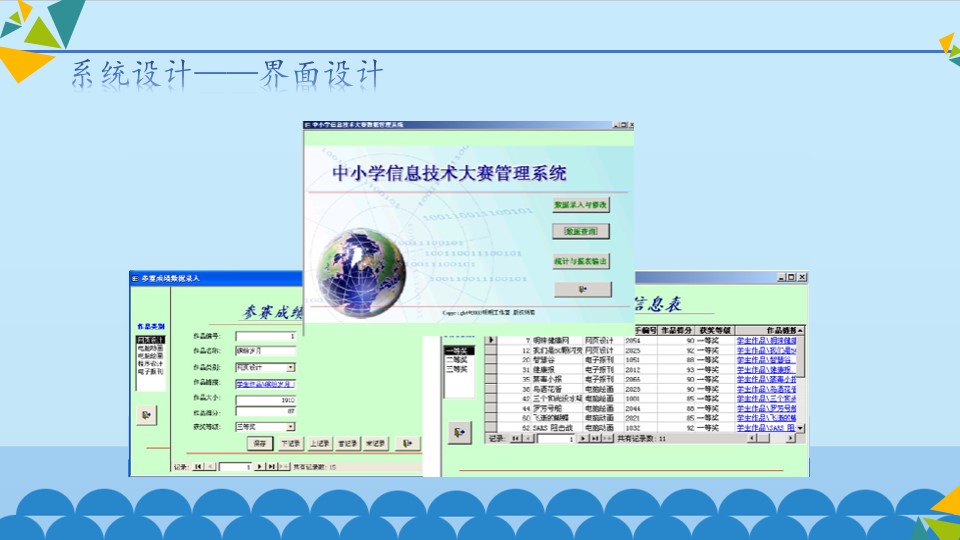Image resolution: width=960 pixels, height=540 pixels.
Task: Click the 数据查询 button in main menu window
Action: (580, 231)
